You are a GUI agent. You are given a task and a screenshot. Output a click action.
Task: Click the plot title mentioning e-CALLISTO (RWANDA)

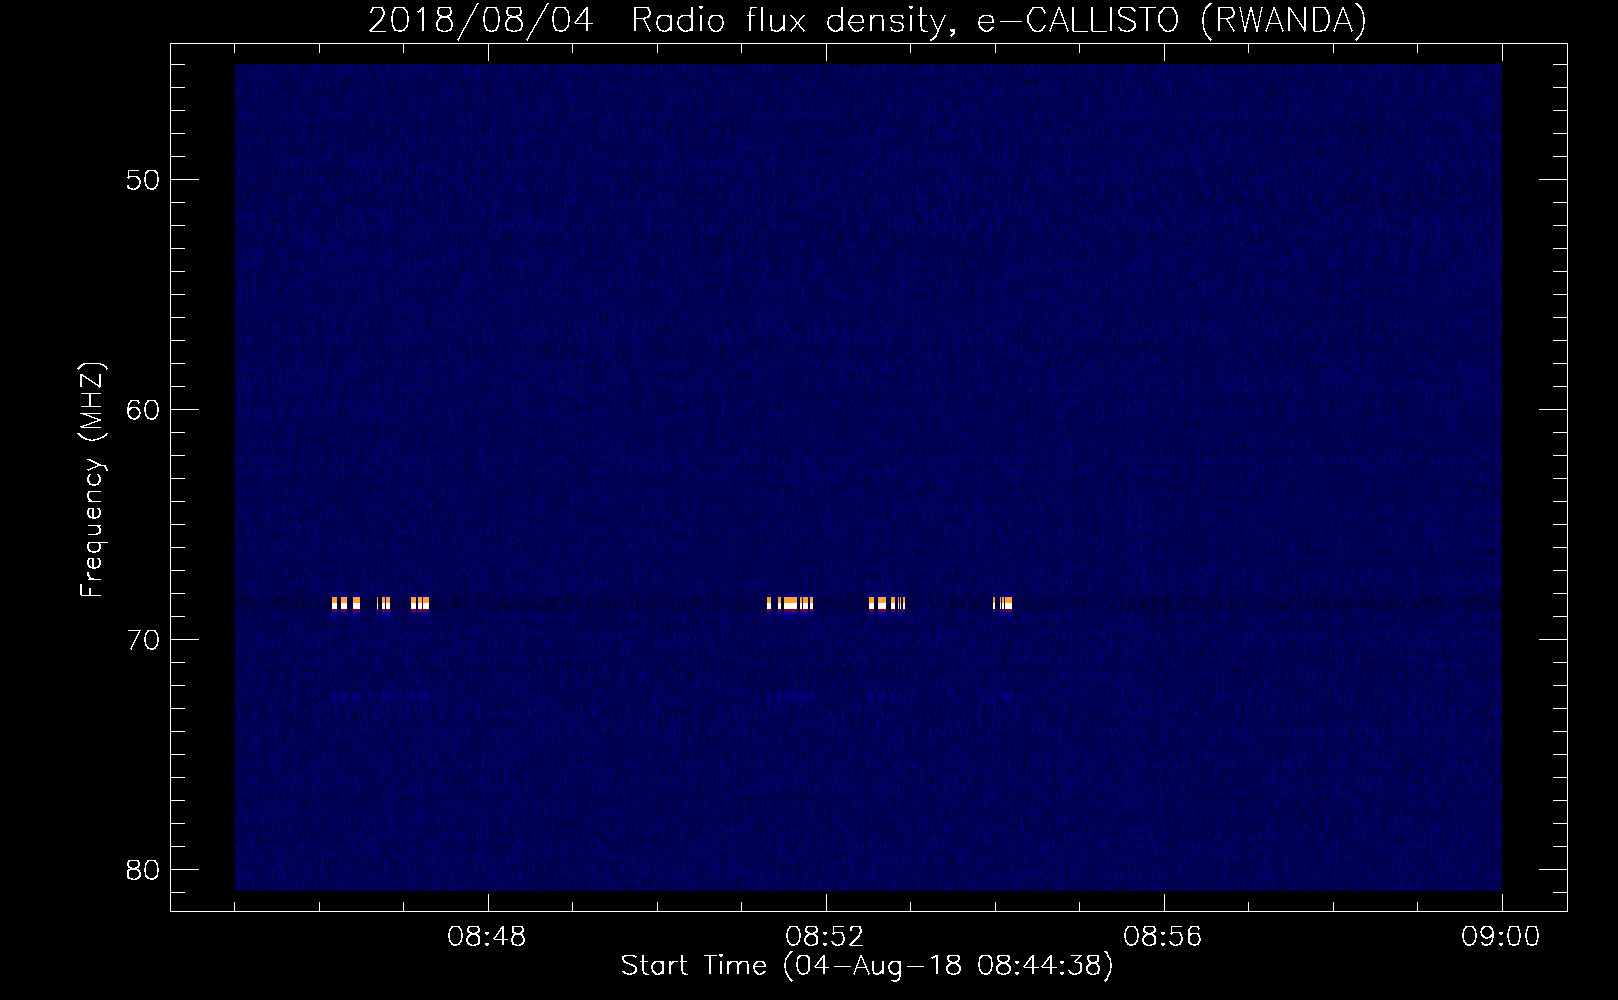click(867, 20)
